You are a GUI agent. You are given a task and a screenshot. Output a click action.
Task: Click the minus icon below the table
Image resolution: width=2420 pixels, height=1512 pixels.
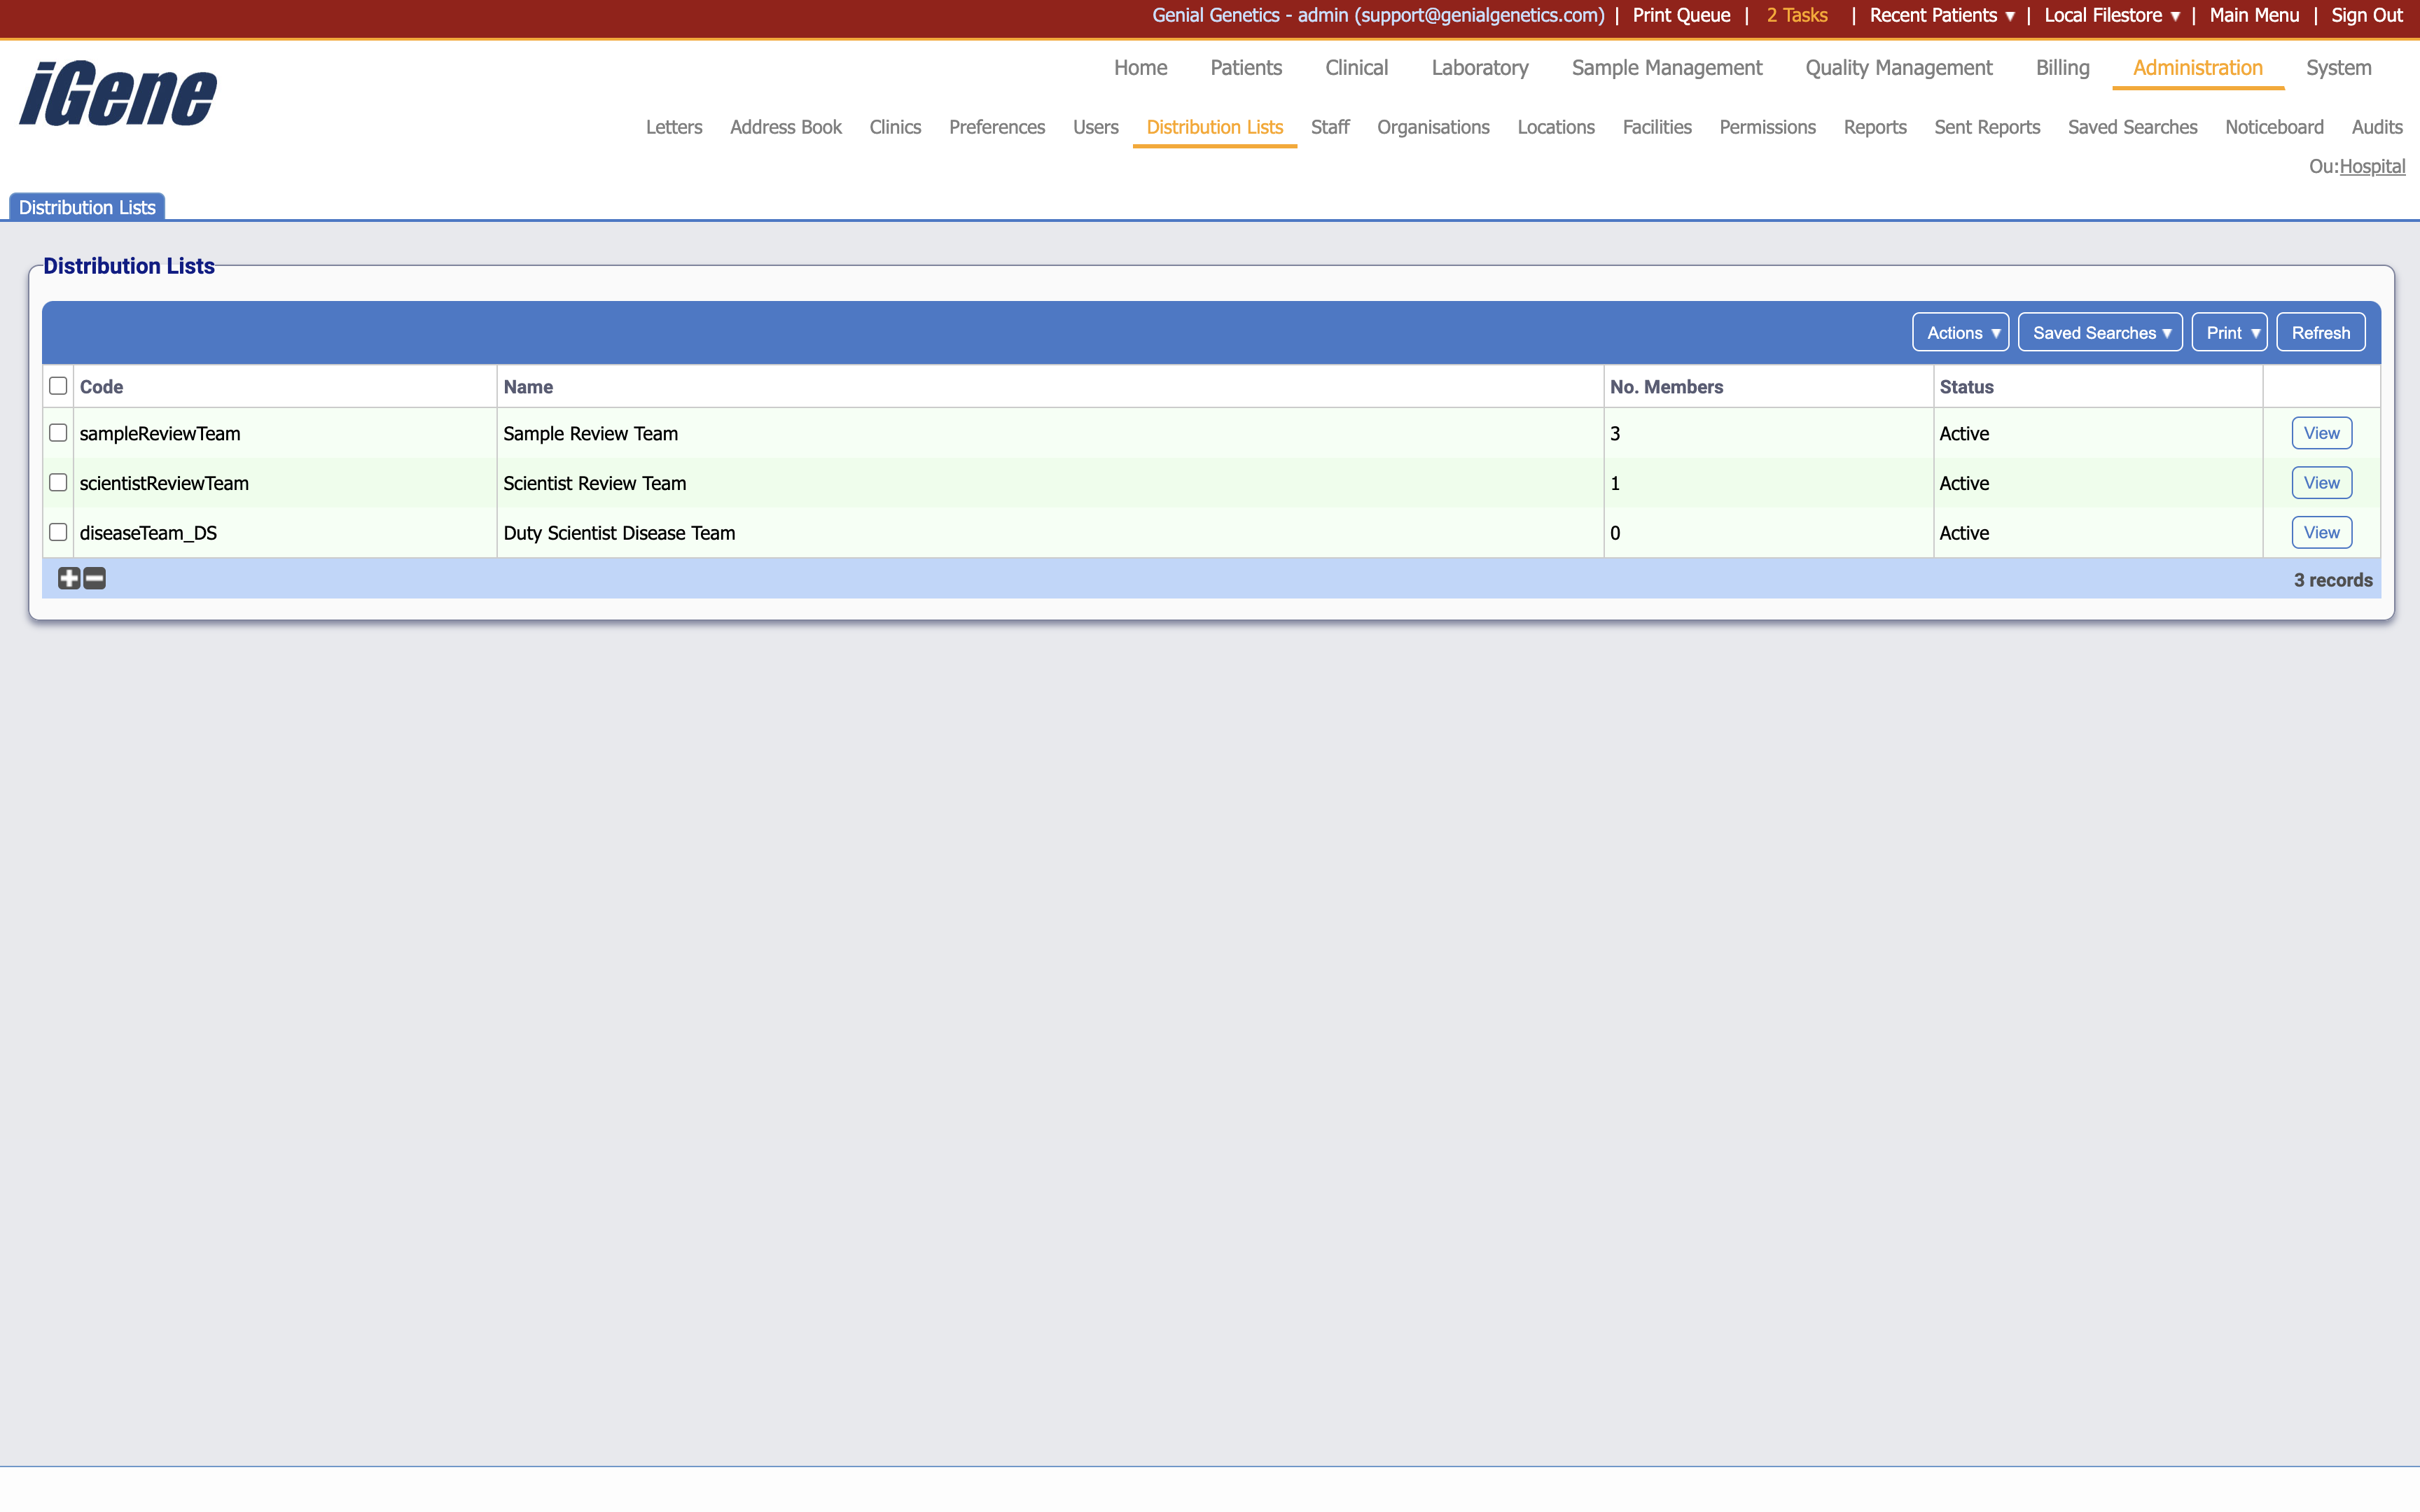point(94,578)
